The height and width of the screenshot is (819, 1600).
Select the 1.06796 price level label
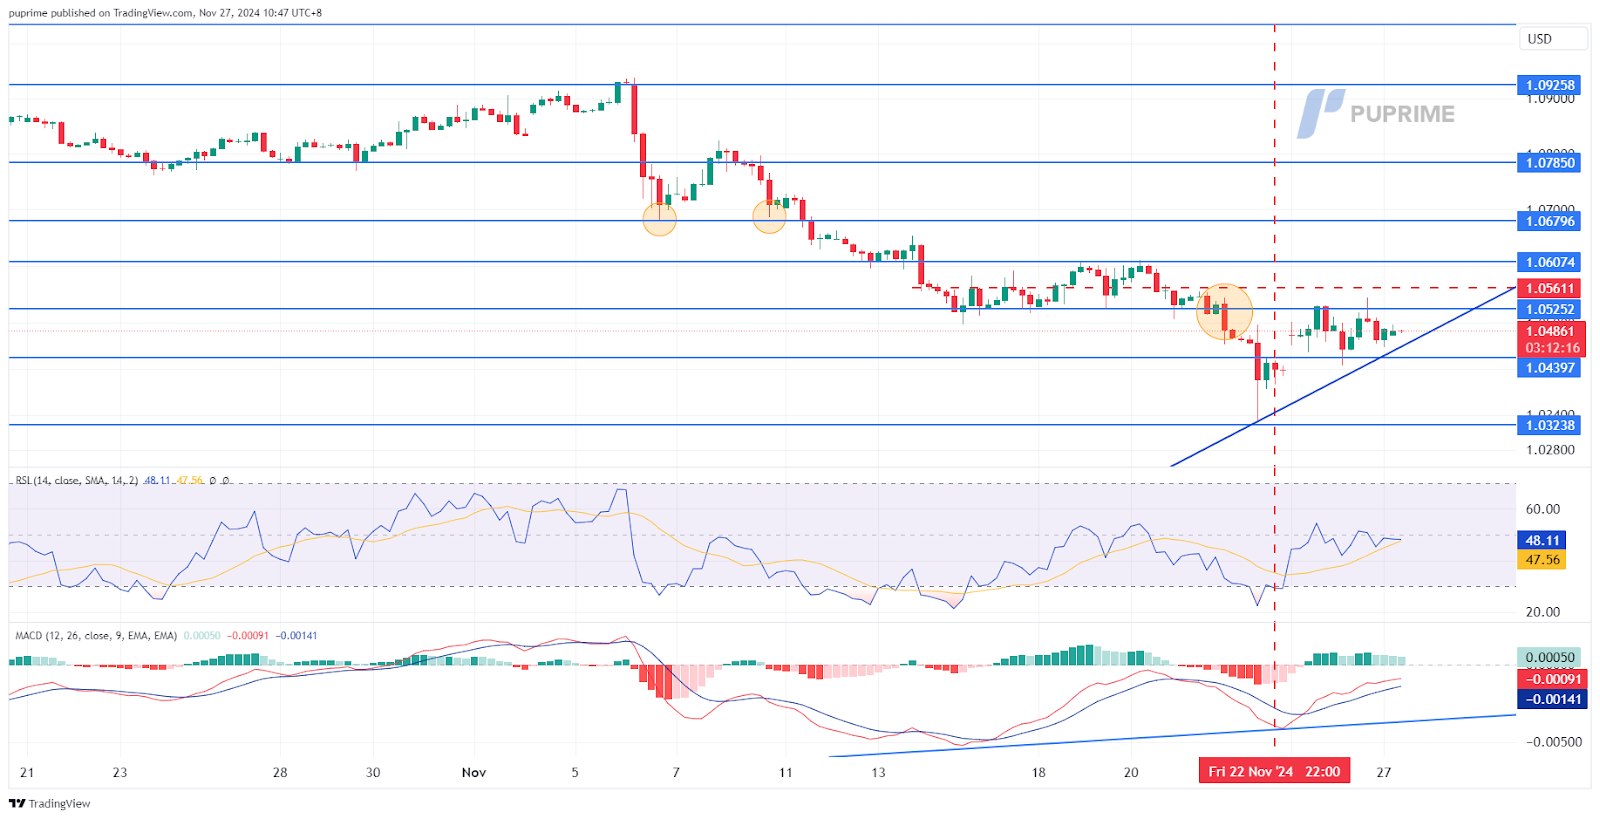(1549, 221)
